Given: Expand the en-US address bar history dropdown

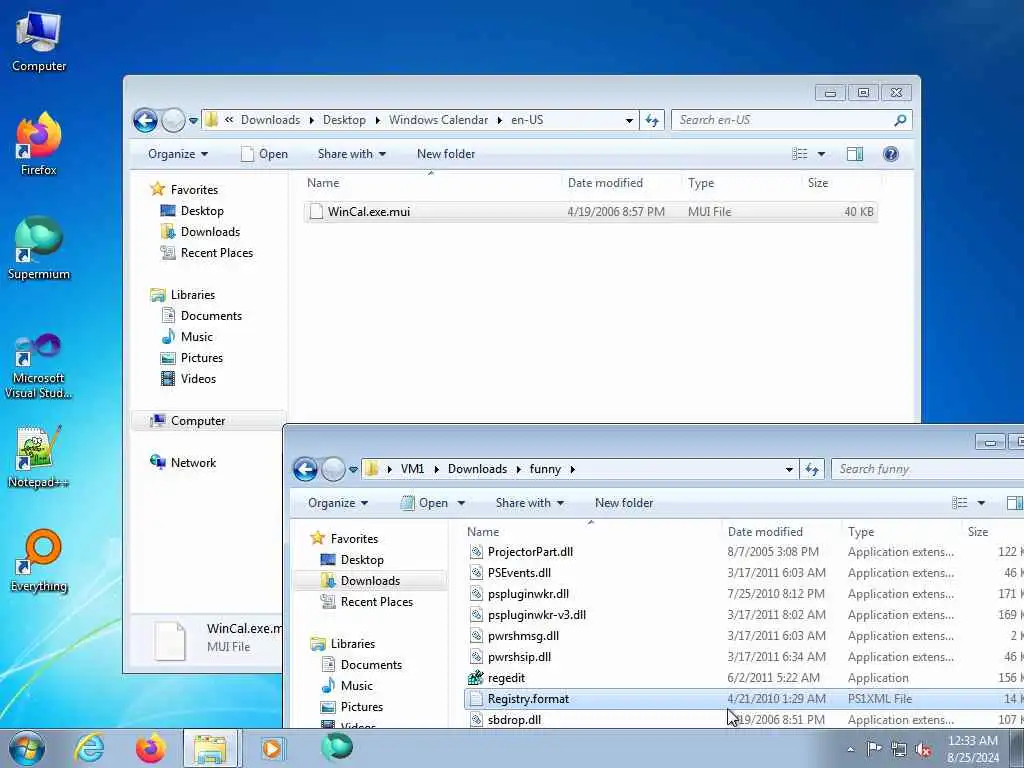Looking at the screenshot, I should (629, 120).
